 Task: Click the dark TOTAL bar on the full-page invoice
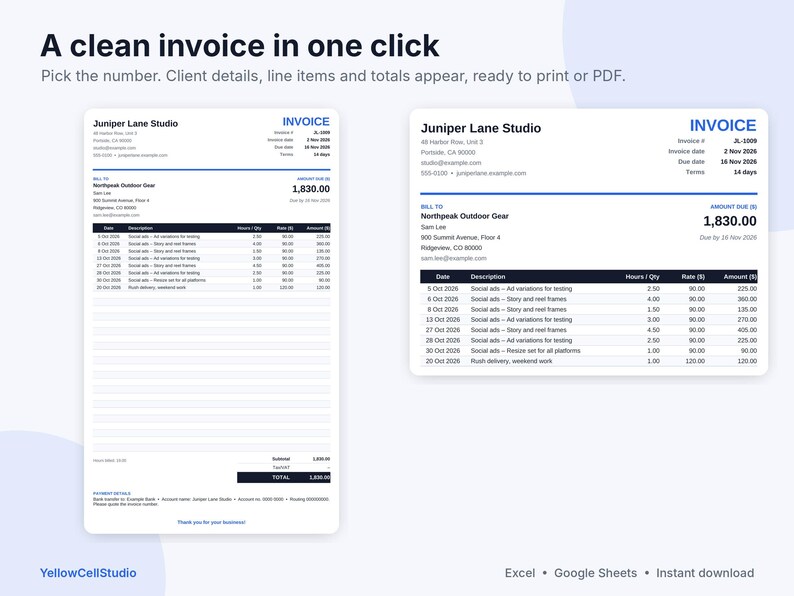click(284, 477)
